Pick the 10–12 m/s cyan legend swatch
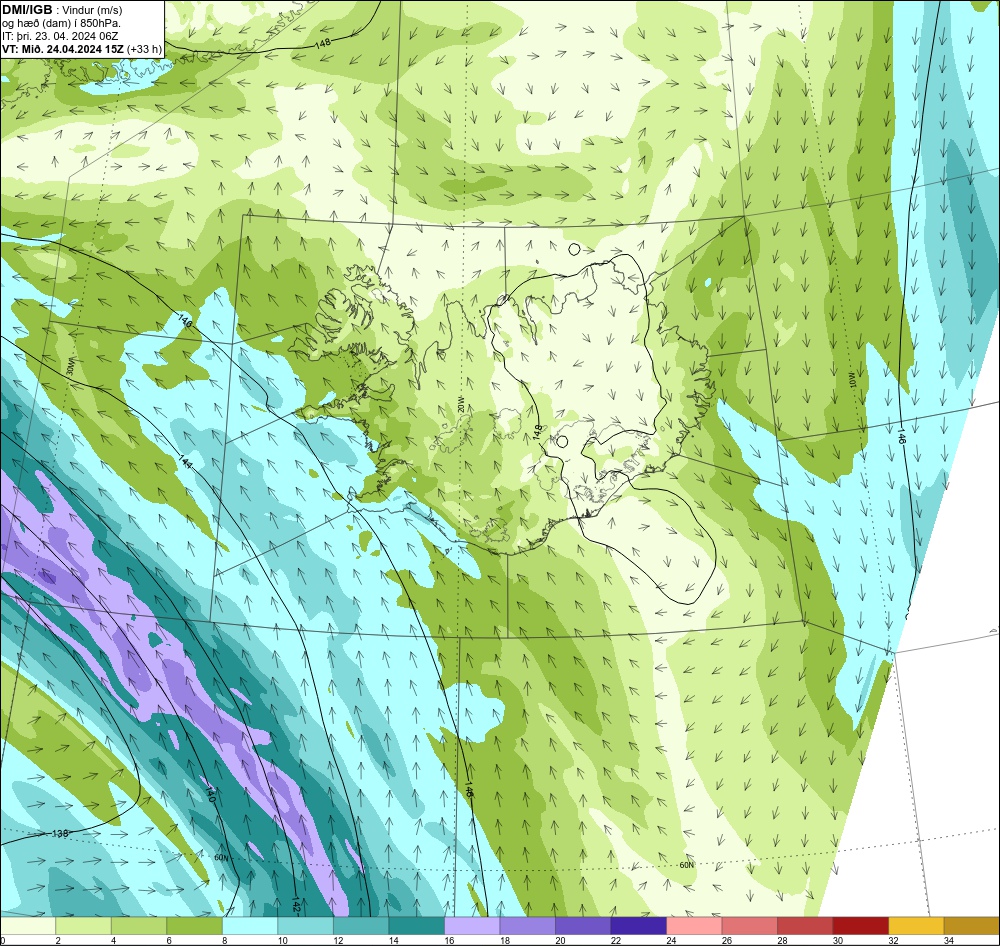 [x=305, y=926]
